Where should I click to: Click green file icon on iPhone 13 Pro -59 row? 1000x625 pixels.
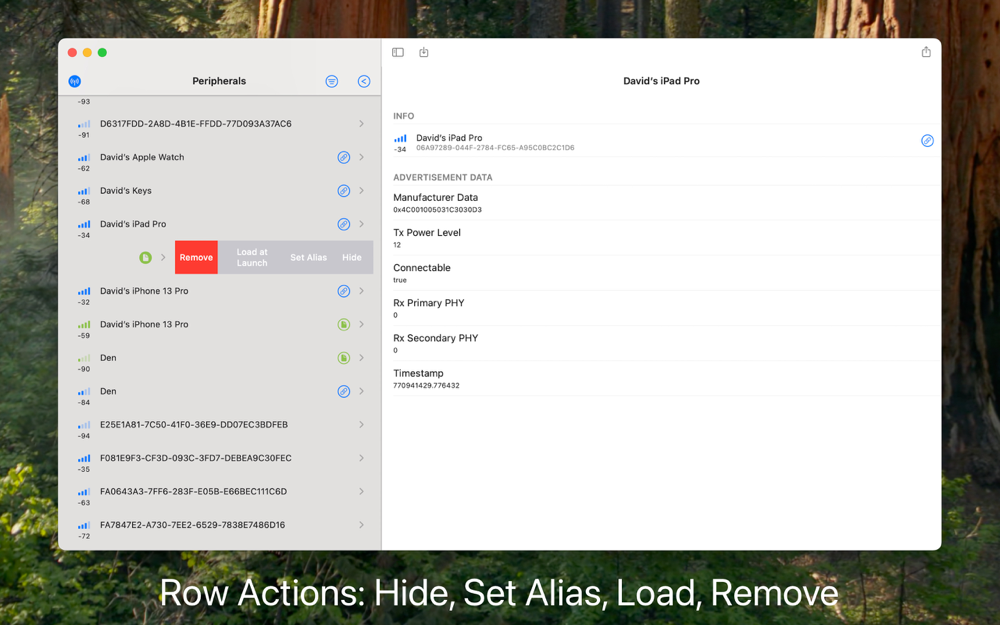pyautogui.click(x=344, y=325)
